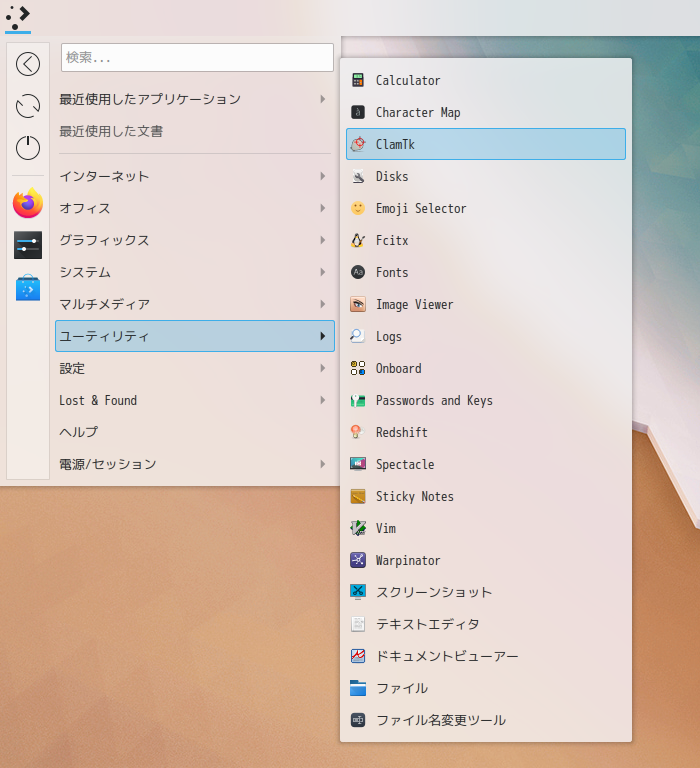Open the Lost & Found category

(x=195, y=400)
